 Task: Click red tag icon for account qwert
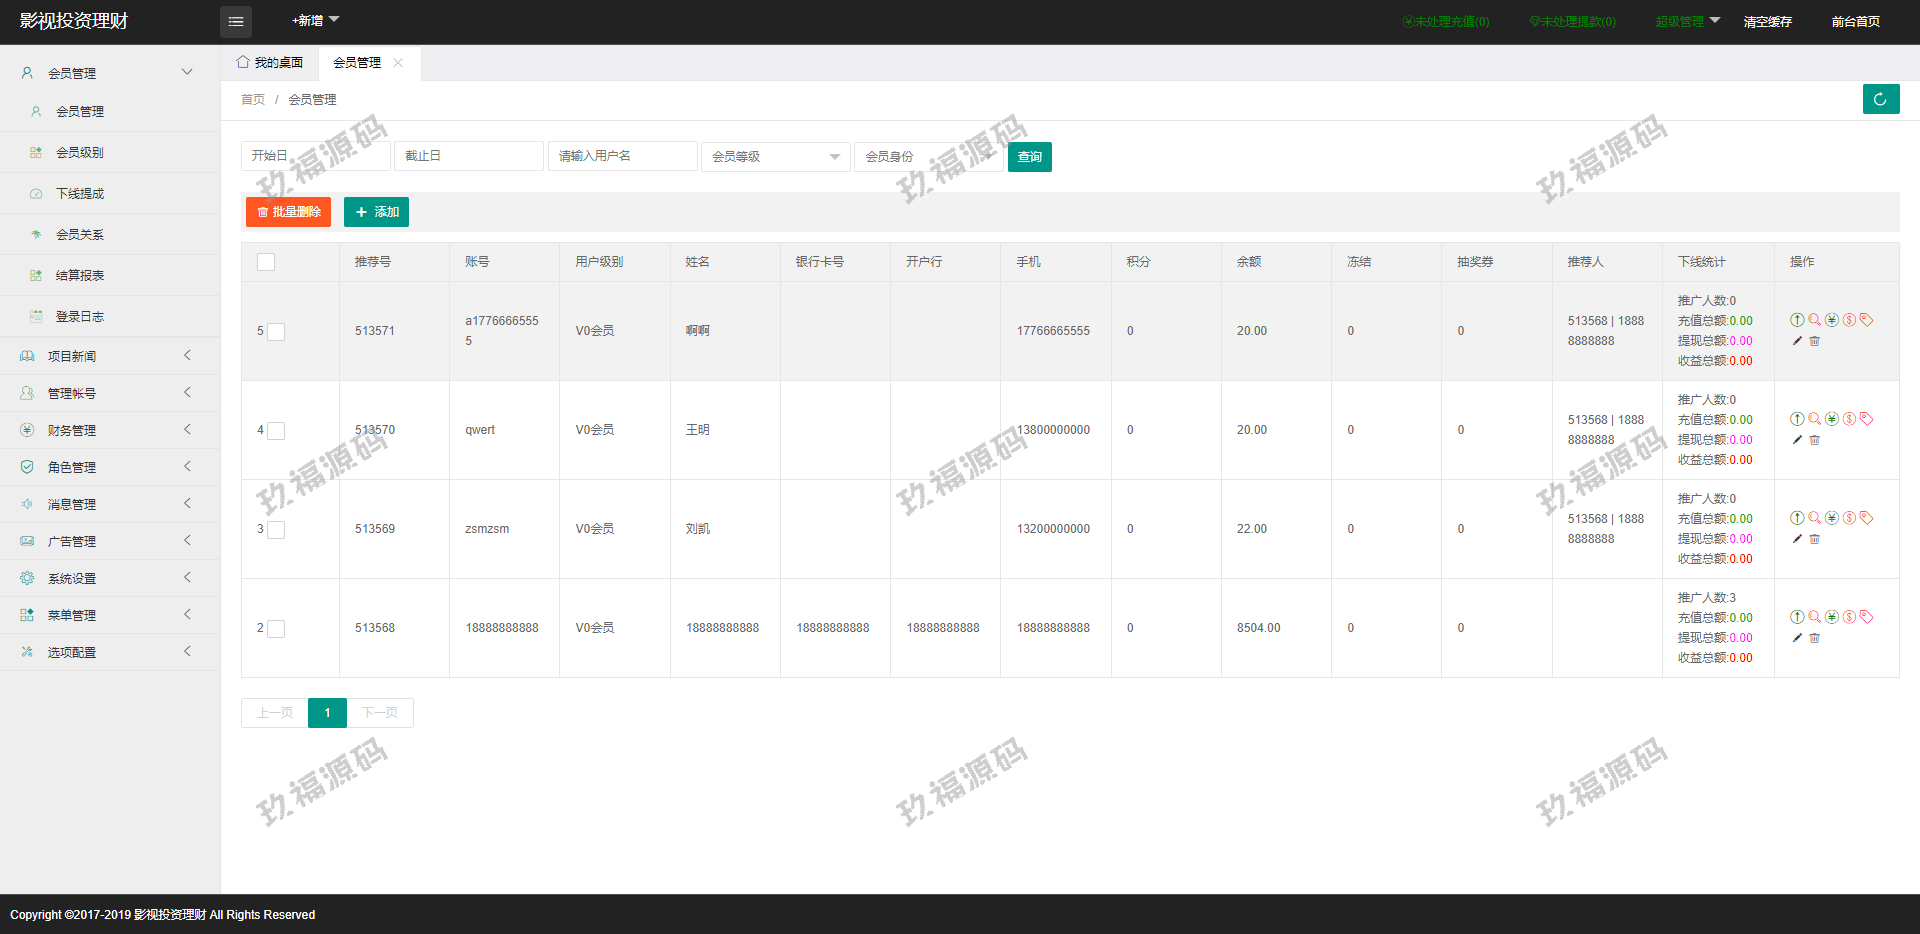coord(1866,419)
